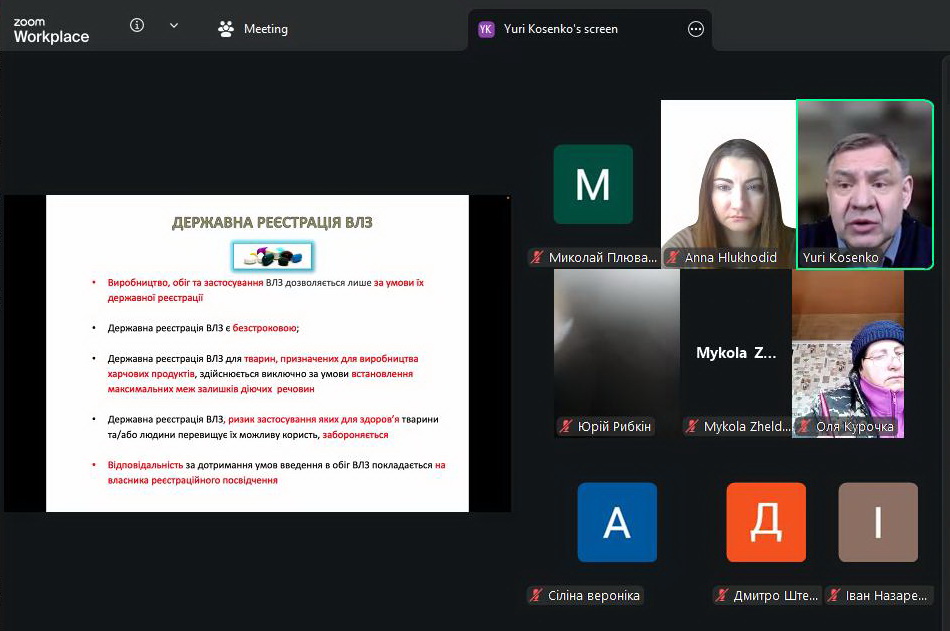The height and width of the screenshot is (631, 950).
Task: Open the meeting information icon
Action: point(137,26)
